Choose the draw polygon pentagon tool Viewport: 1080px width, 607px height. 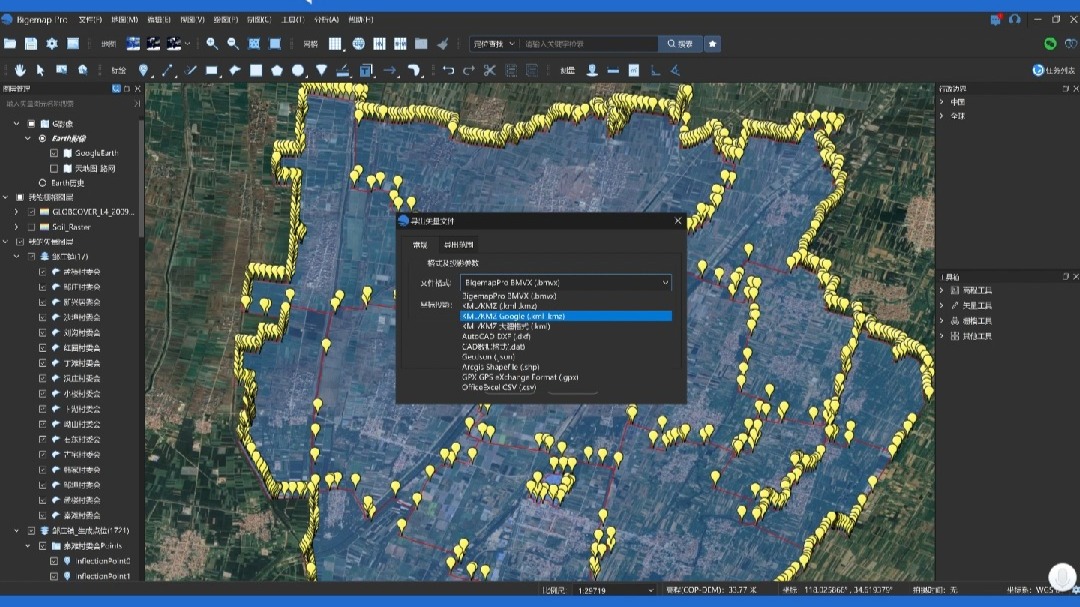277,70
